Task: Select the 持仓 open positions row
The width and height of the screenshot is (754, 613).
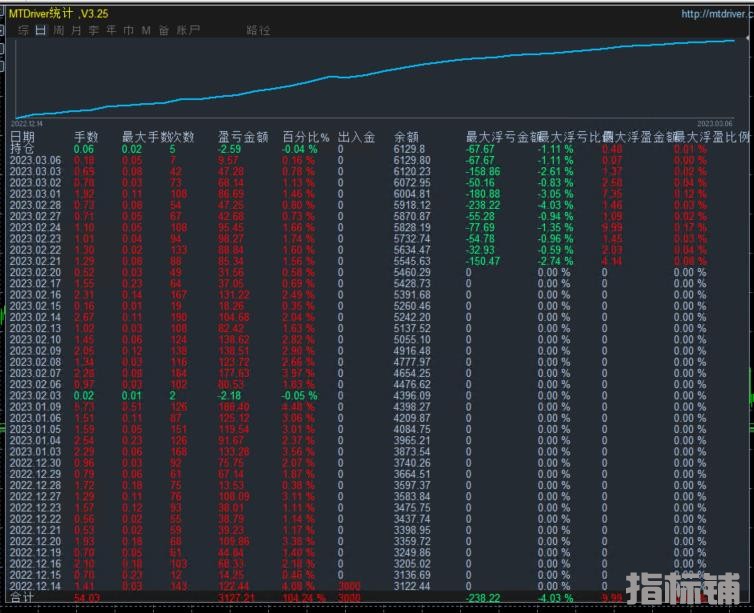Action: pyautogui.click(x=23, y=148)
